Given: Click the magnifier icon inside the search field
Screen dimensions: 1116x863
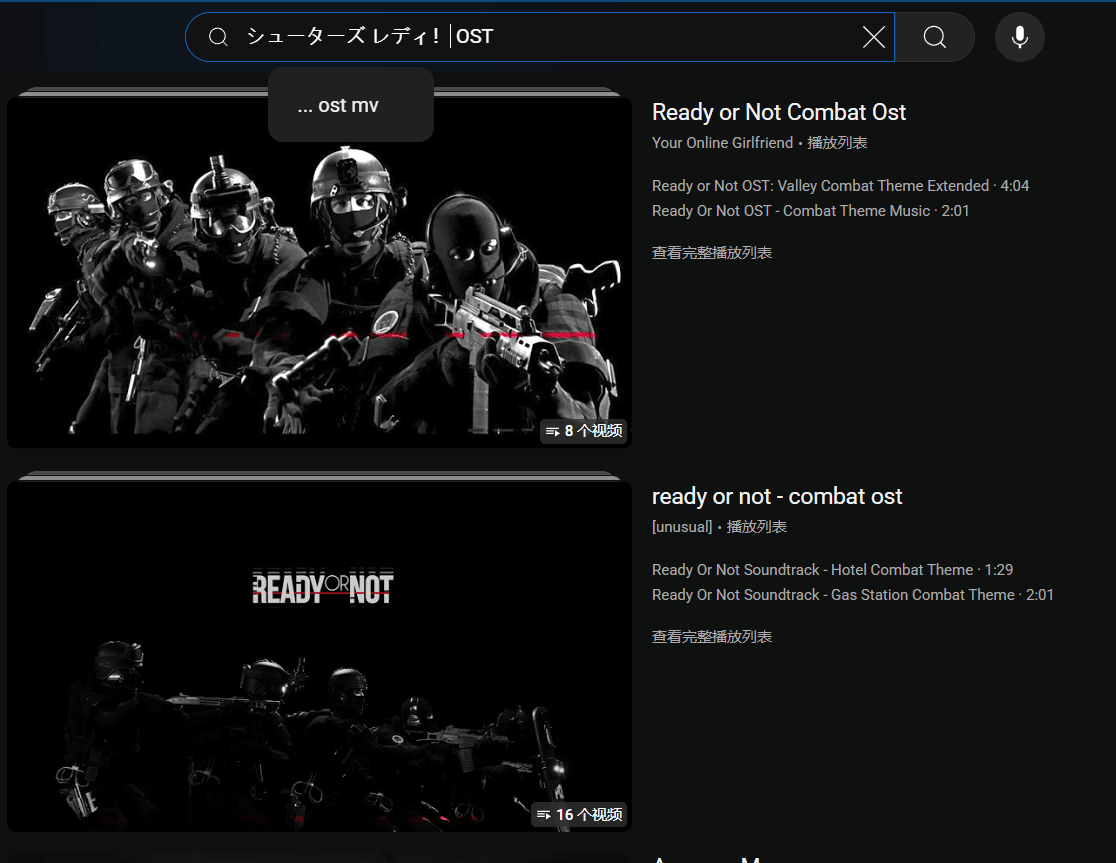Looking at the screenshot, I should coord(218,37).
